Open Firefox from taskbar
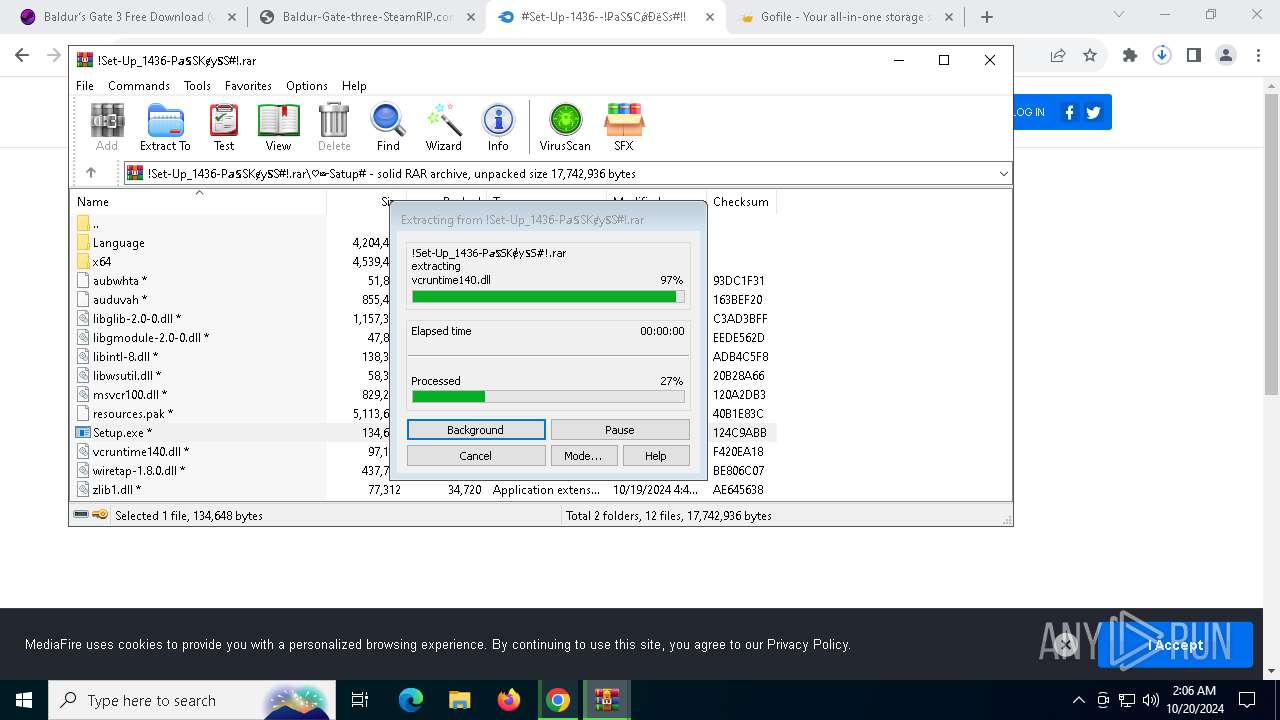This screenshot has width=1280, height=720. [x=509, y=700]
